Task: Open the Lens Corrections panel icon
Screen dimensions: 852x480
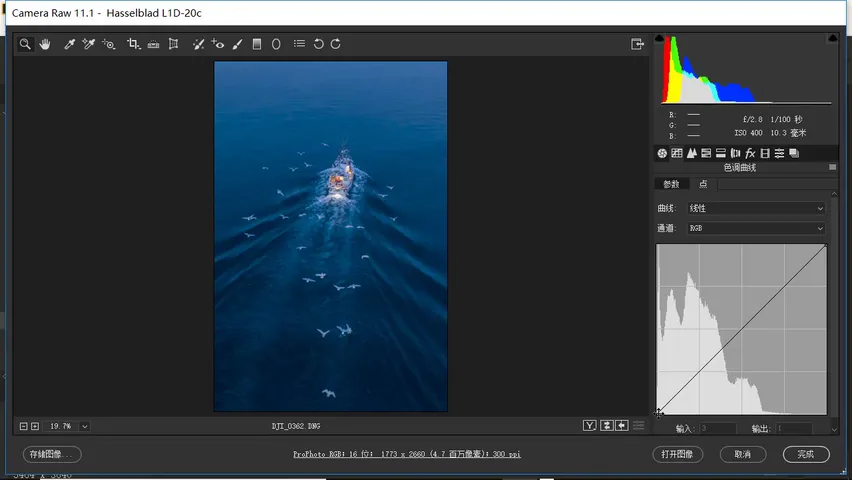Action: (x=735, y=153)
